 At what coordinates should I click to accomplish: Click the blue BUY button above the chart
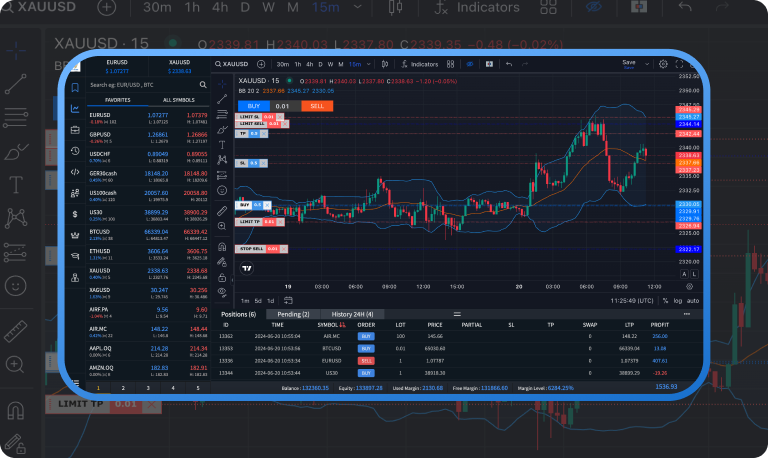pos(254,106)
